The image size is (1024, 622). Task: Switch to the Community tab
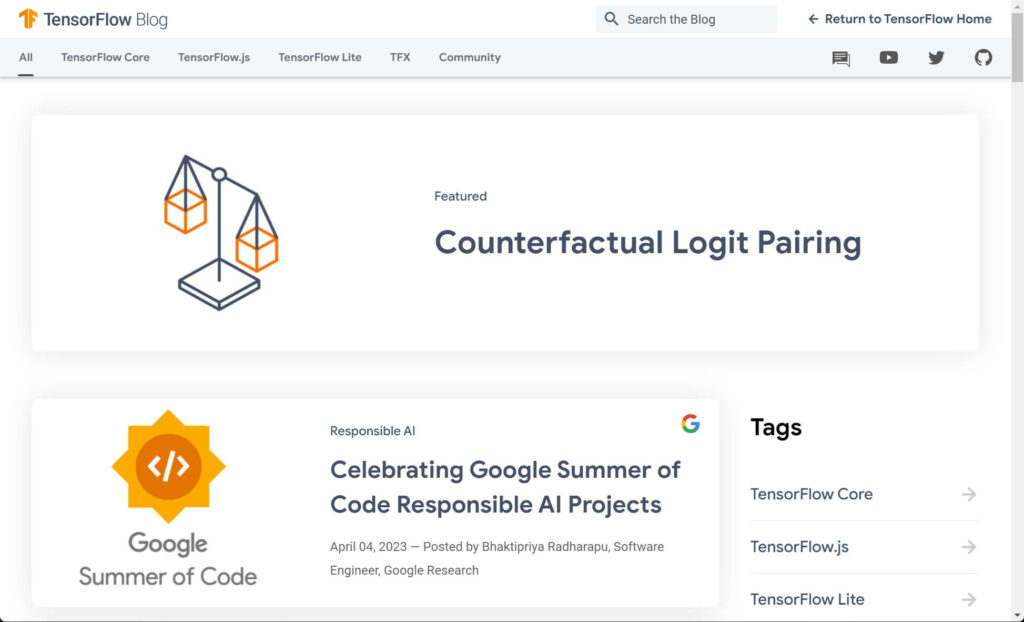[469, 58]
